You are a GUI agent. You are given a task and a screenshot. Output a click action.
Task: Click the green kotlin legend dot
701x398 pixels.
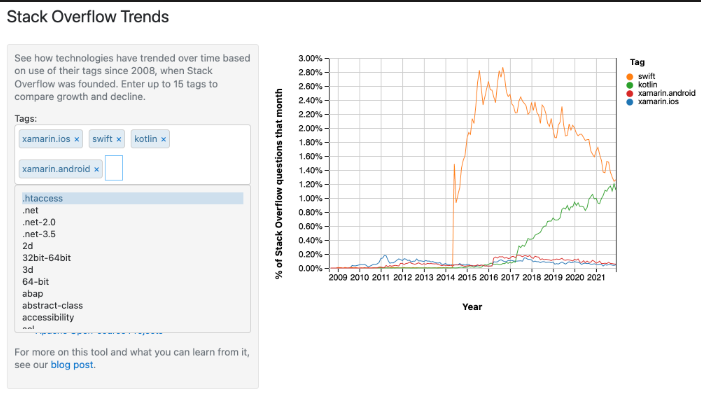[x=630, y=85]
